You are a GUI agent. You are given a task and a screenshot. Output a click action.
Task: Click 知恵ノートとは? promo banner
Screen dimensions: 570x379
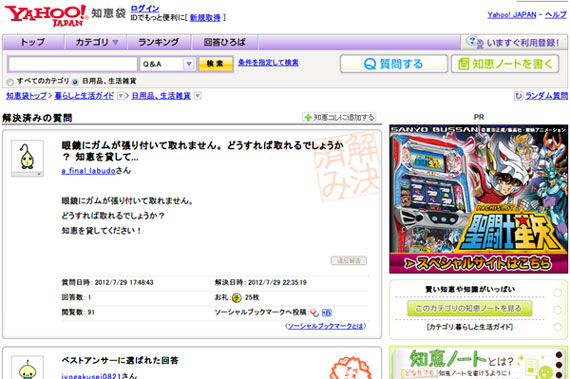coord(478,363)
